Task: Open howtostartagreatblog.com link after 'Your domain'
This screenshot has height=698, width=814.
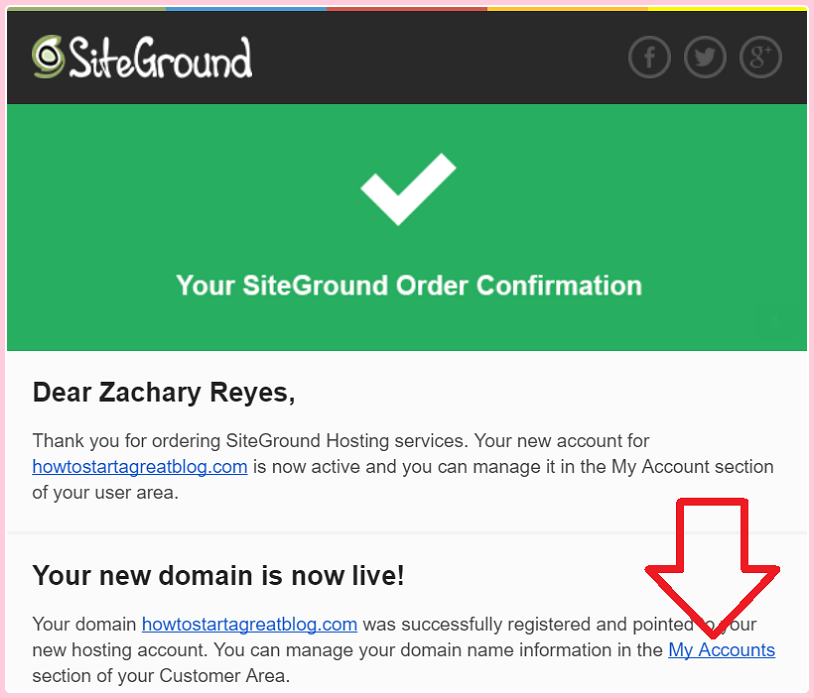Action: pyautogui.click(x=250, y=624)
